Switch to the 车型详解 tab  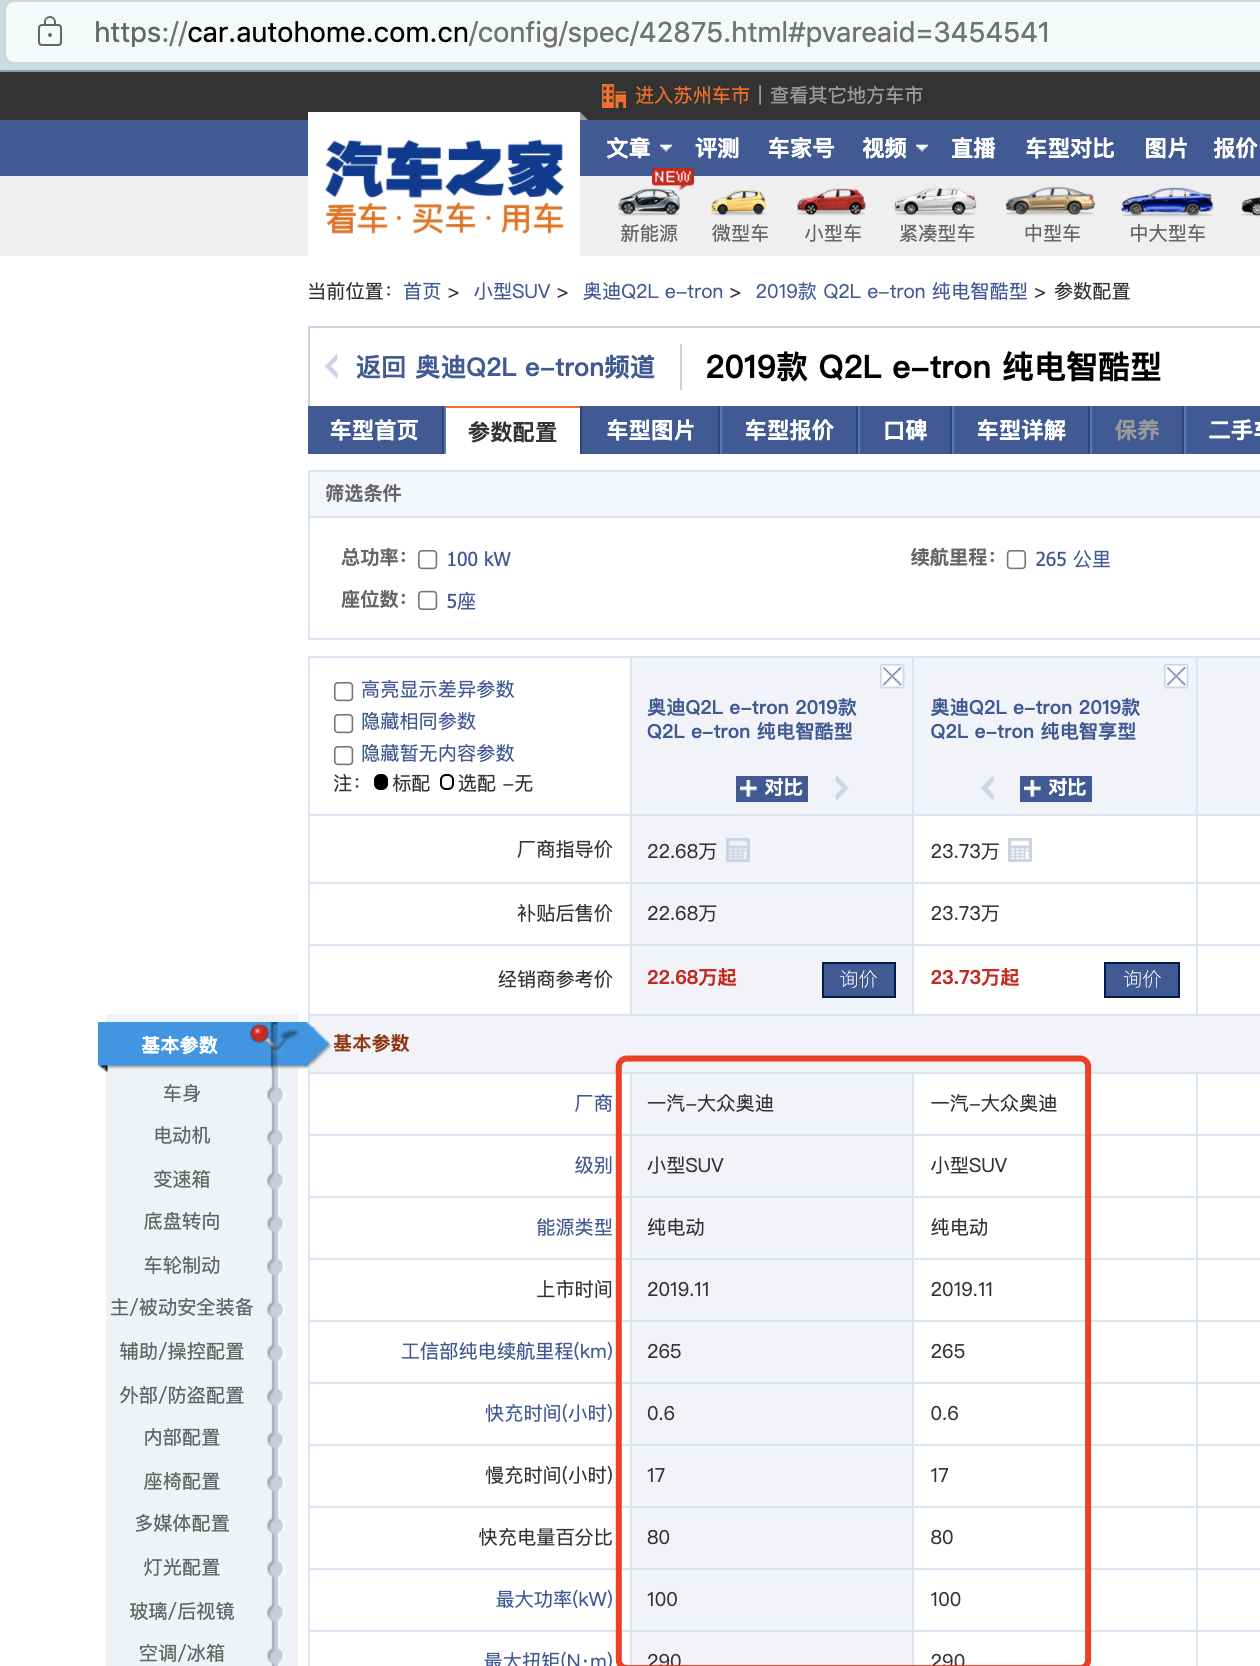click(1021, 430)
